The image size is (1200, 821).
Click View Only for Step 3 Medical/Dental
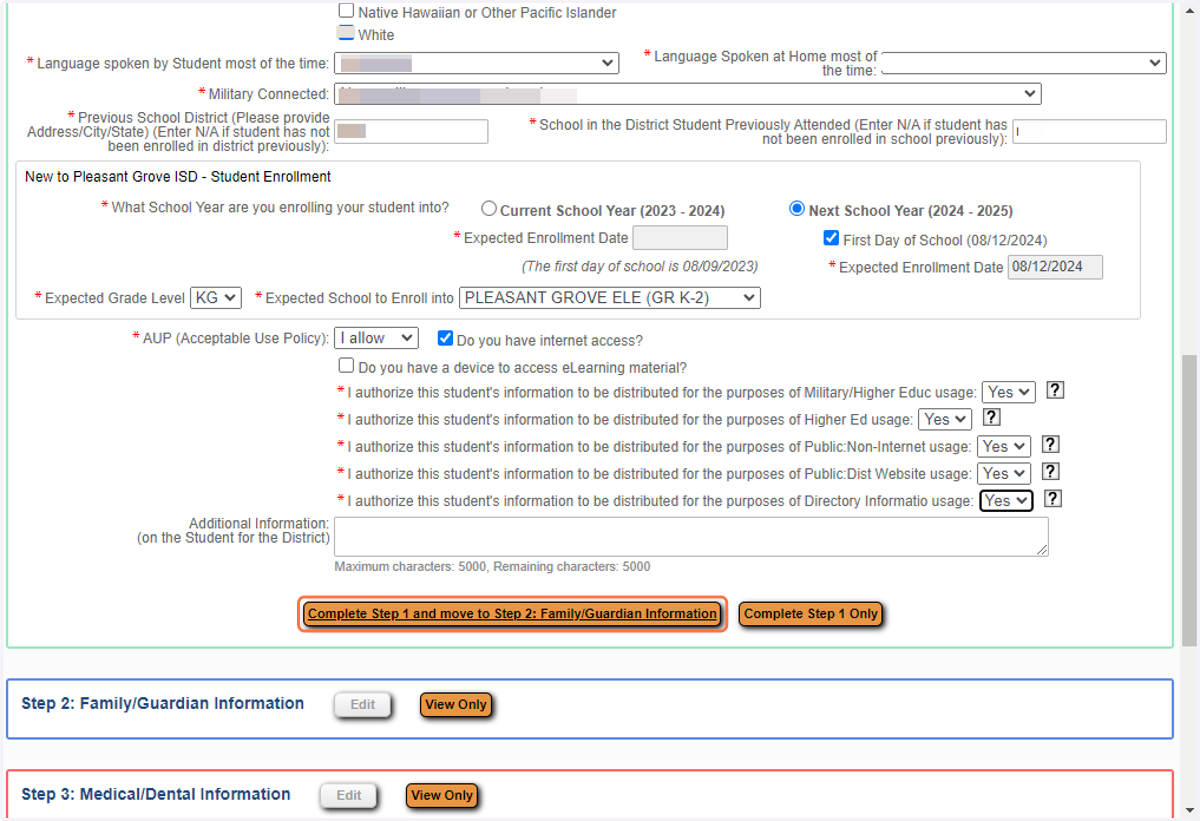click(442, 796)
